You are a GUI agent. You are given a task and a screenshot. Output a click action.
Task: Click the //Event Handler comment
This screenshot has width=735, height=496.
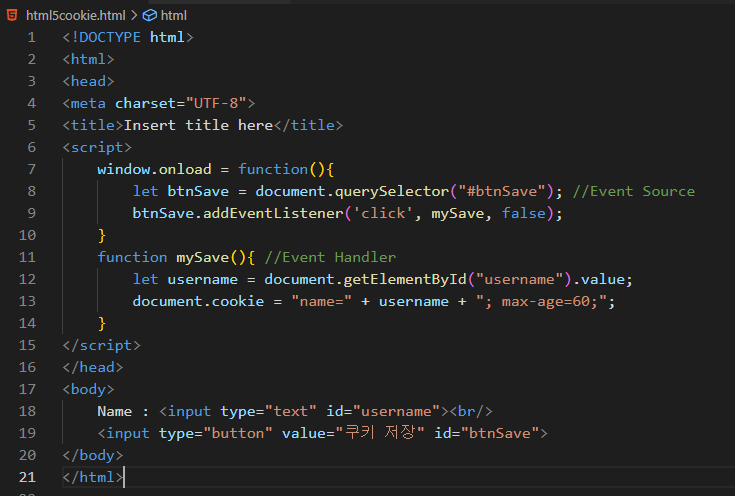(x=330, y=257)
